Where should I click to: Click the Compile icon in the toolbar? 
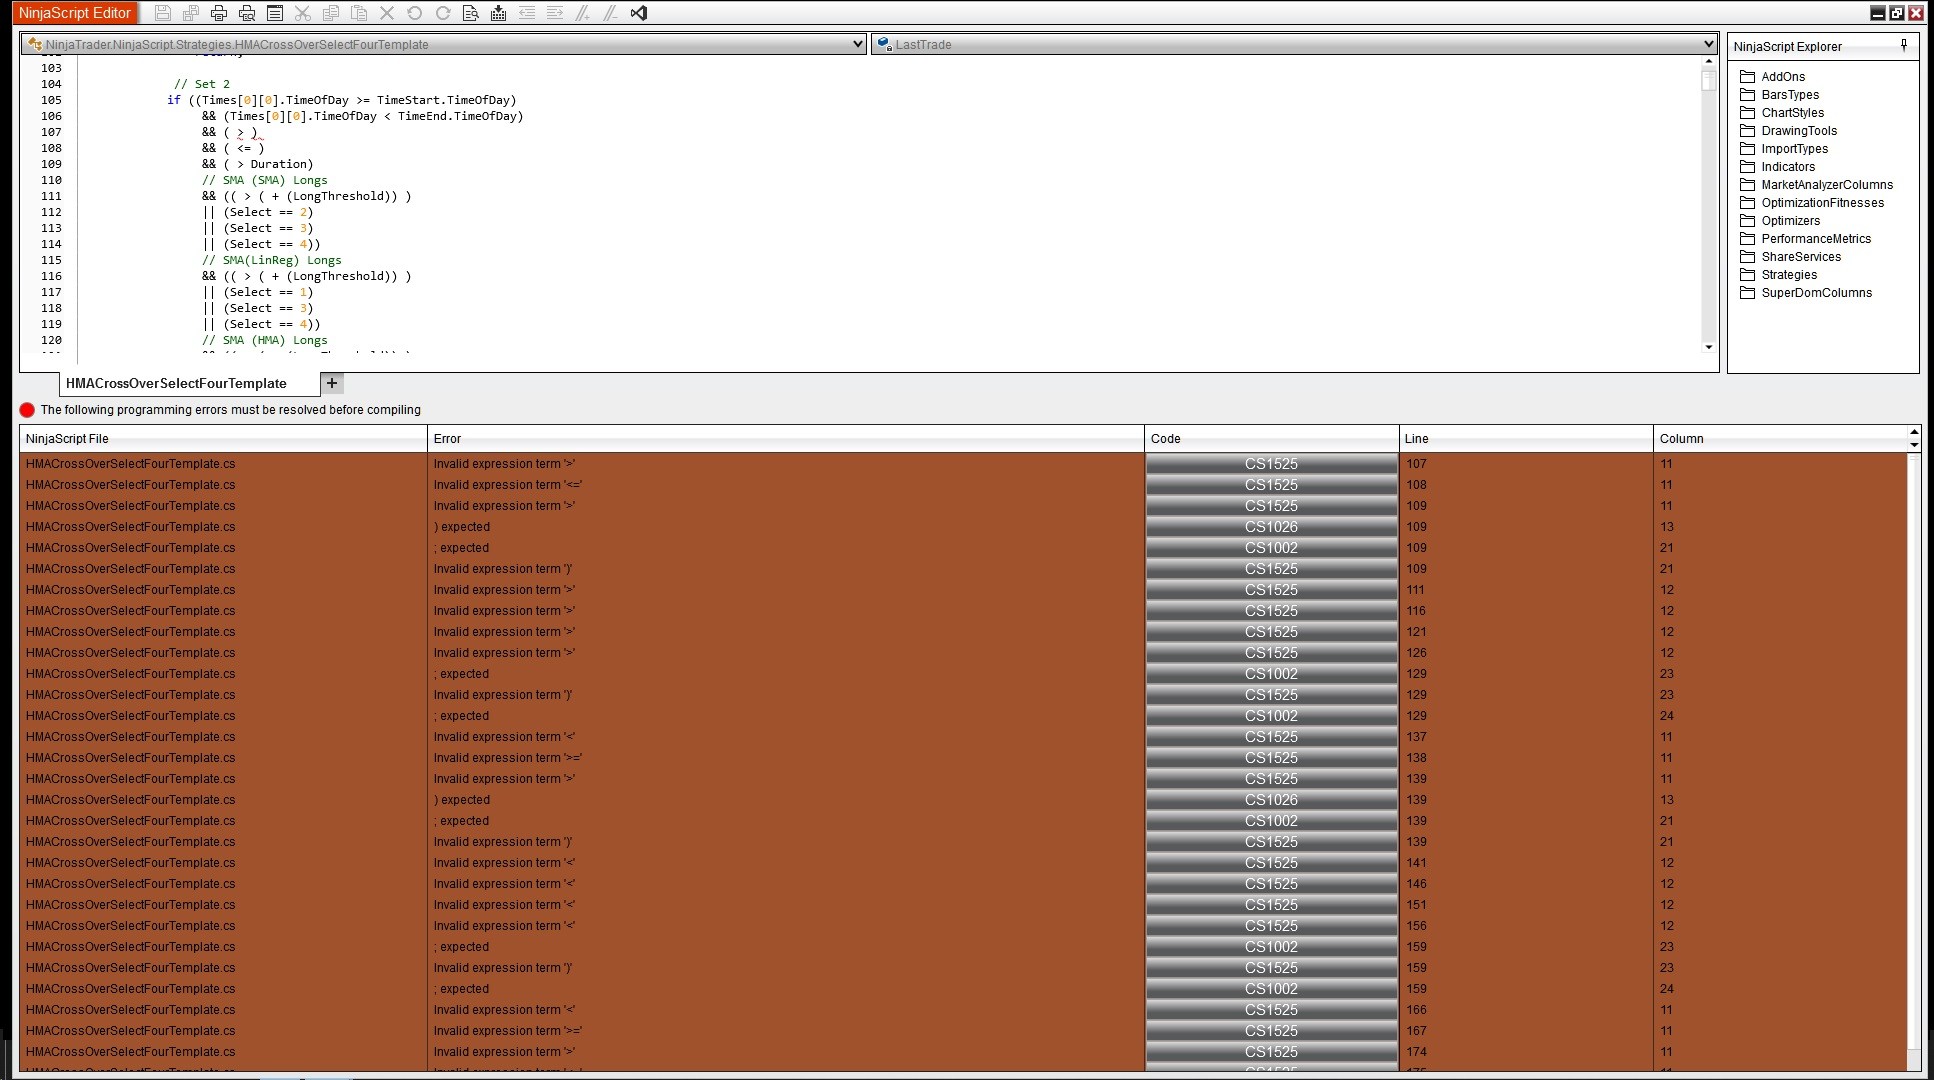(498, 13)
